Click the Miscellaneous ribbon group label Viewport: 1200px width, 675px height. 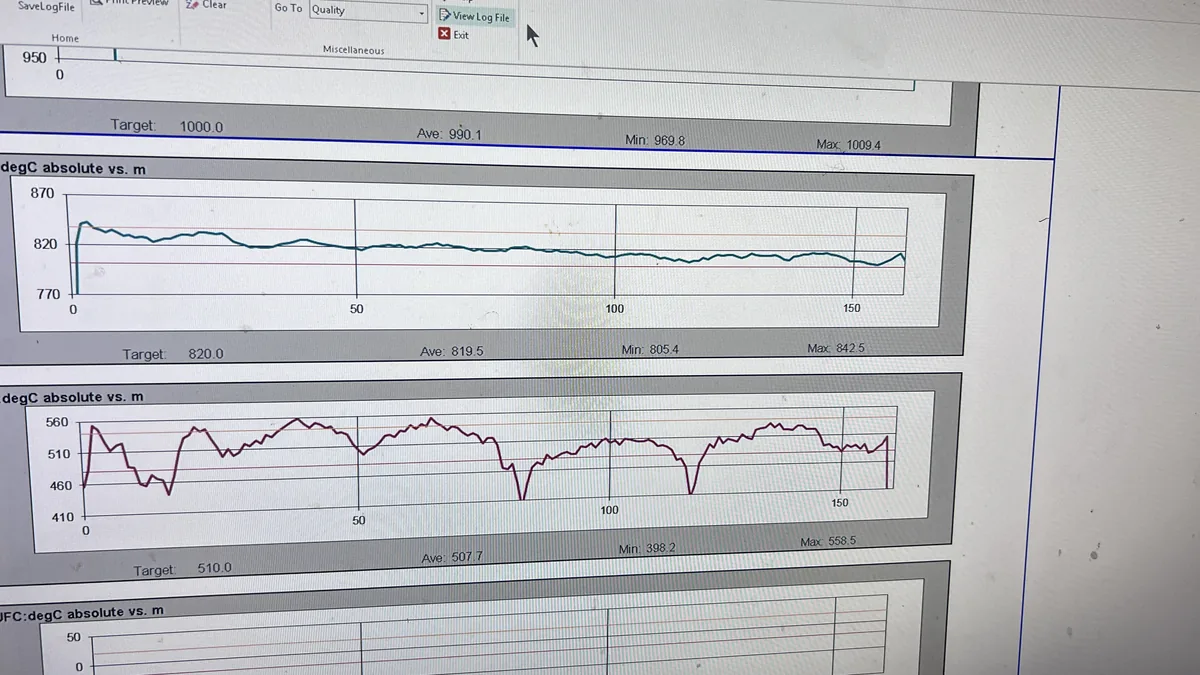pyautogui.click(x=353, y=50)
